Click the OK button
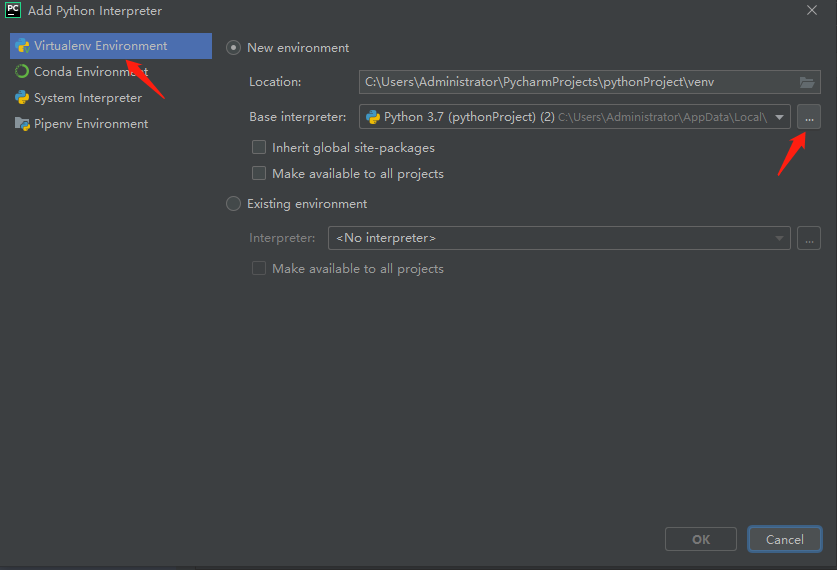Screen dimensions: 837x570 point(701,540)
